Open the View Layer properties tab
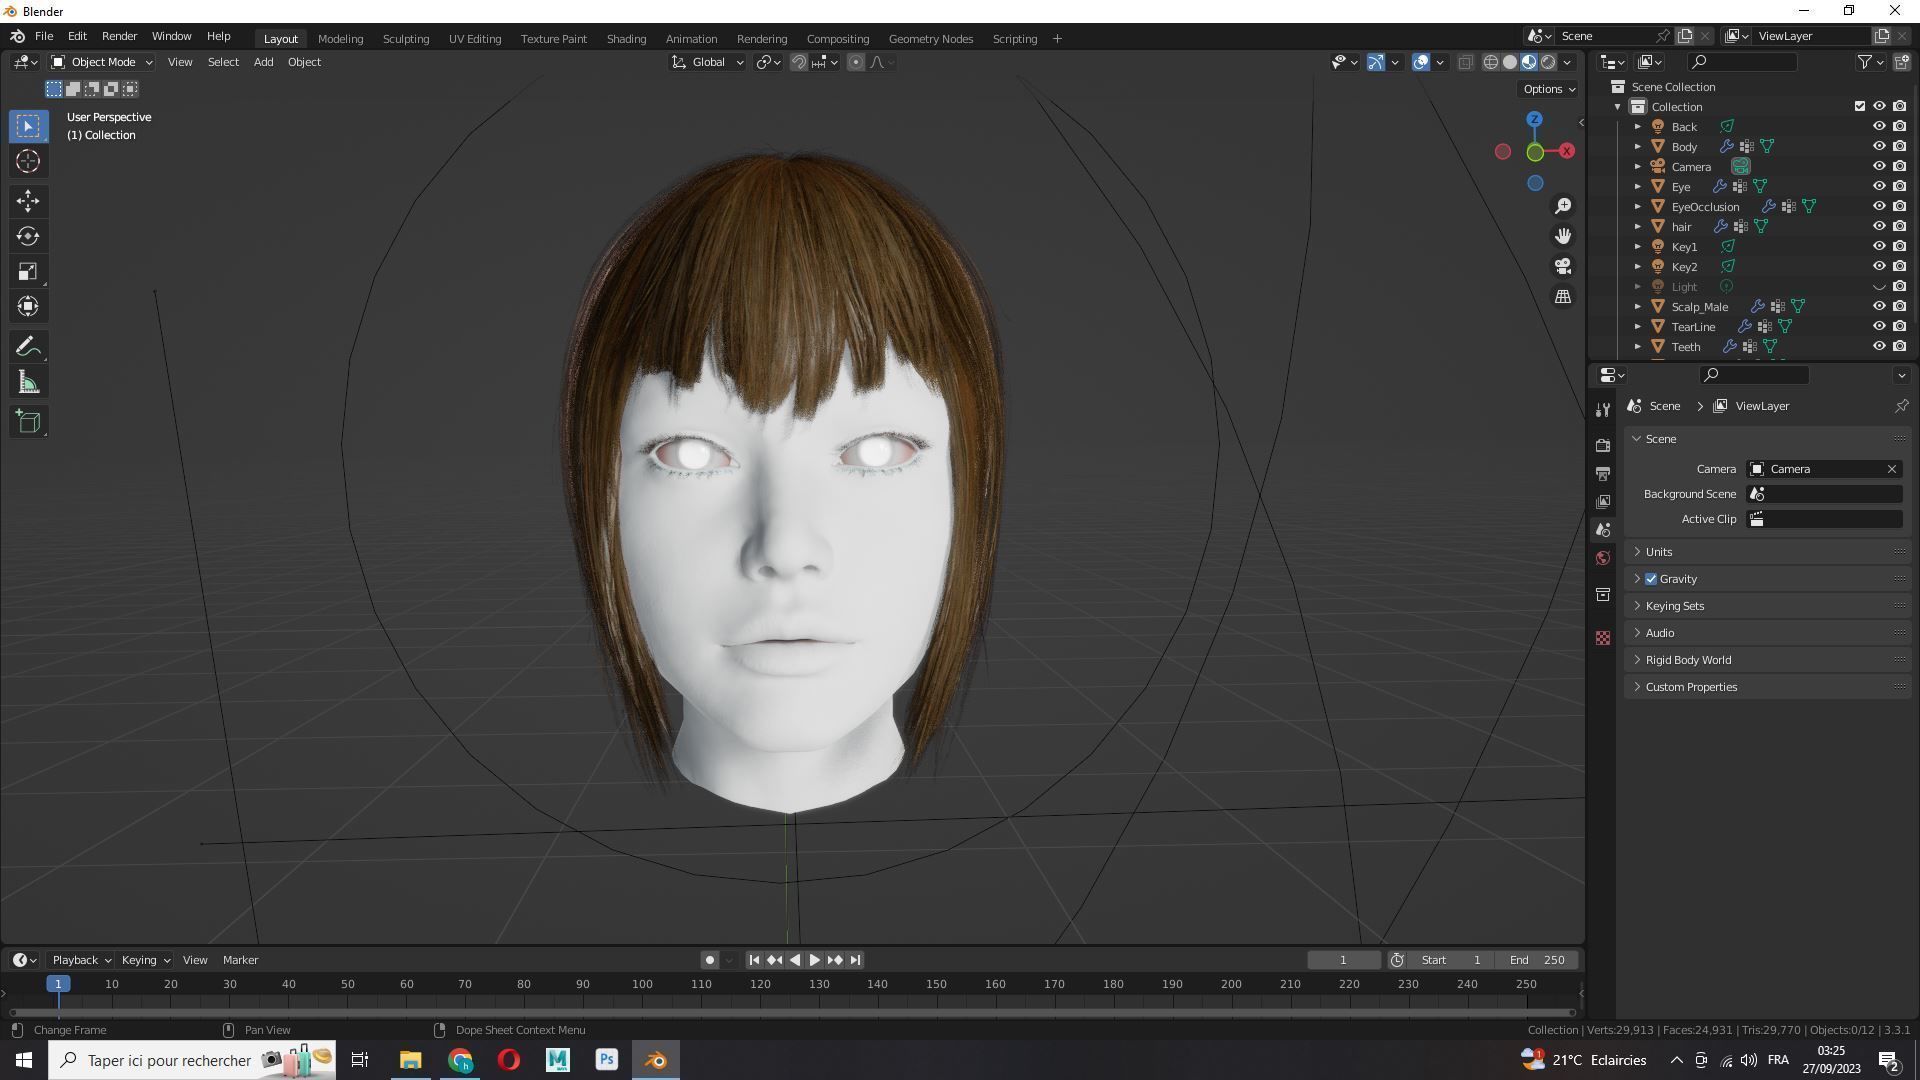 click(x=1603, y=501)
